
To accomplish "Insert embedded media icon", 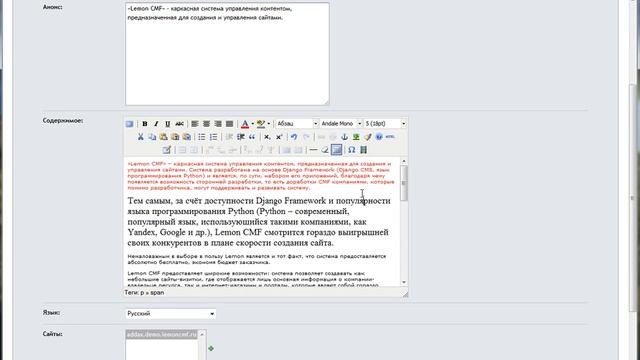I will point(363,150).
